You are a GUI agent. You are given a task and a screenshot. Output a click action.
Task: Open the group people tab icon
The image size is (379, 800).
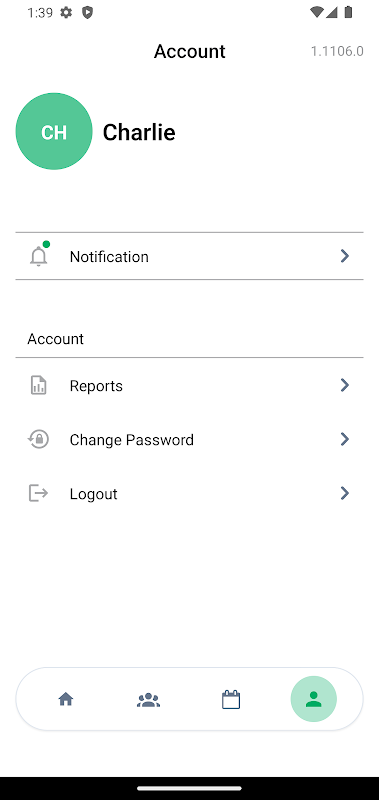[148, 699]
